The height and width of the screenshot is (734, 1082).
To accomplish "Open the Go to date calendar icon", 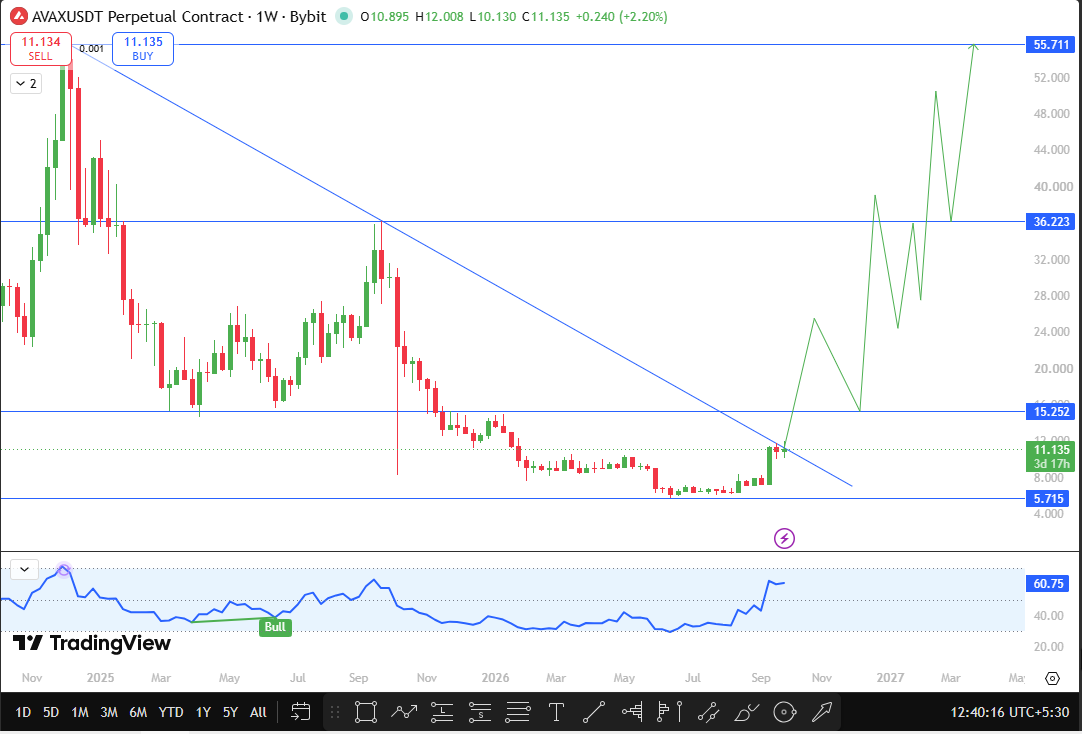I will (x=301, y=712).
